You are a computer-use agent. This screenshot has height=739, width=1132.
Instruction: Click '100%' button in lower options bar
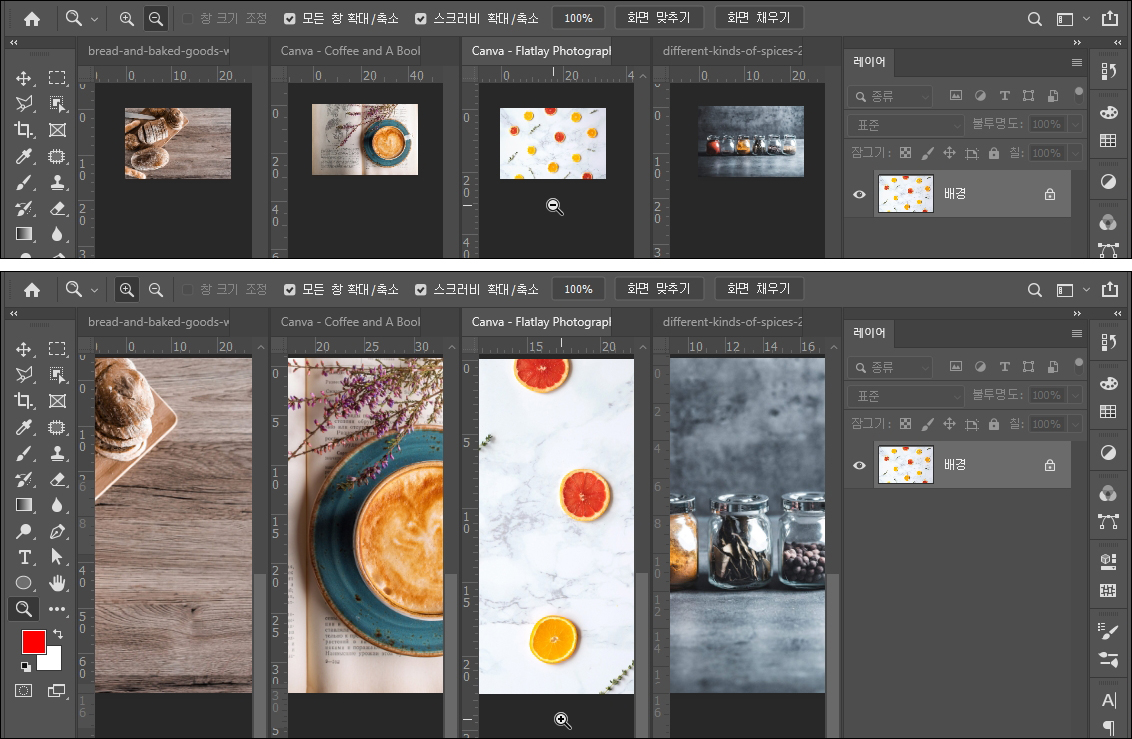click(578, 289)
